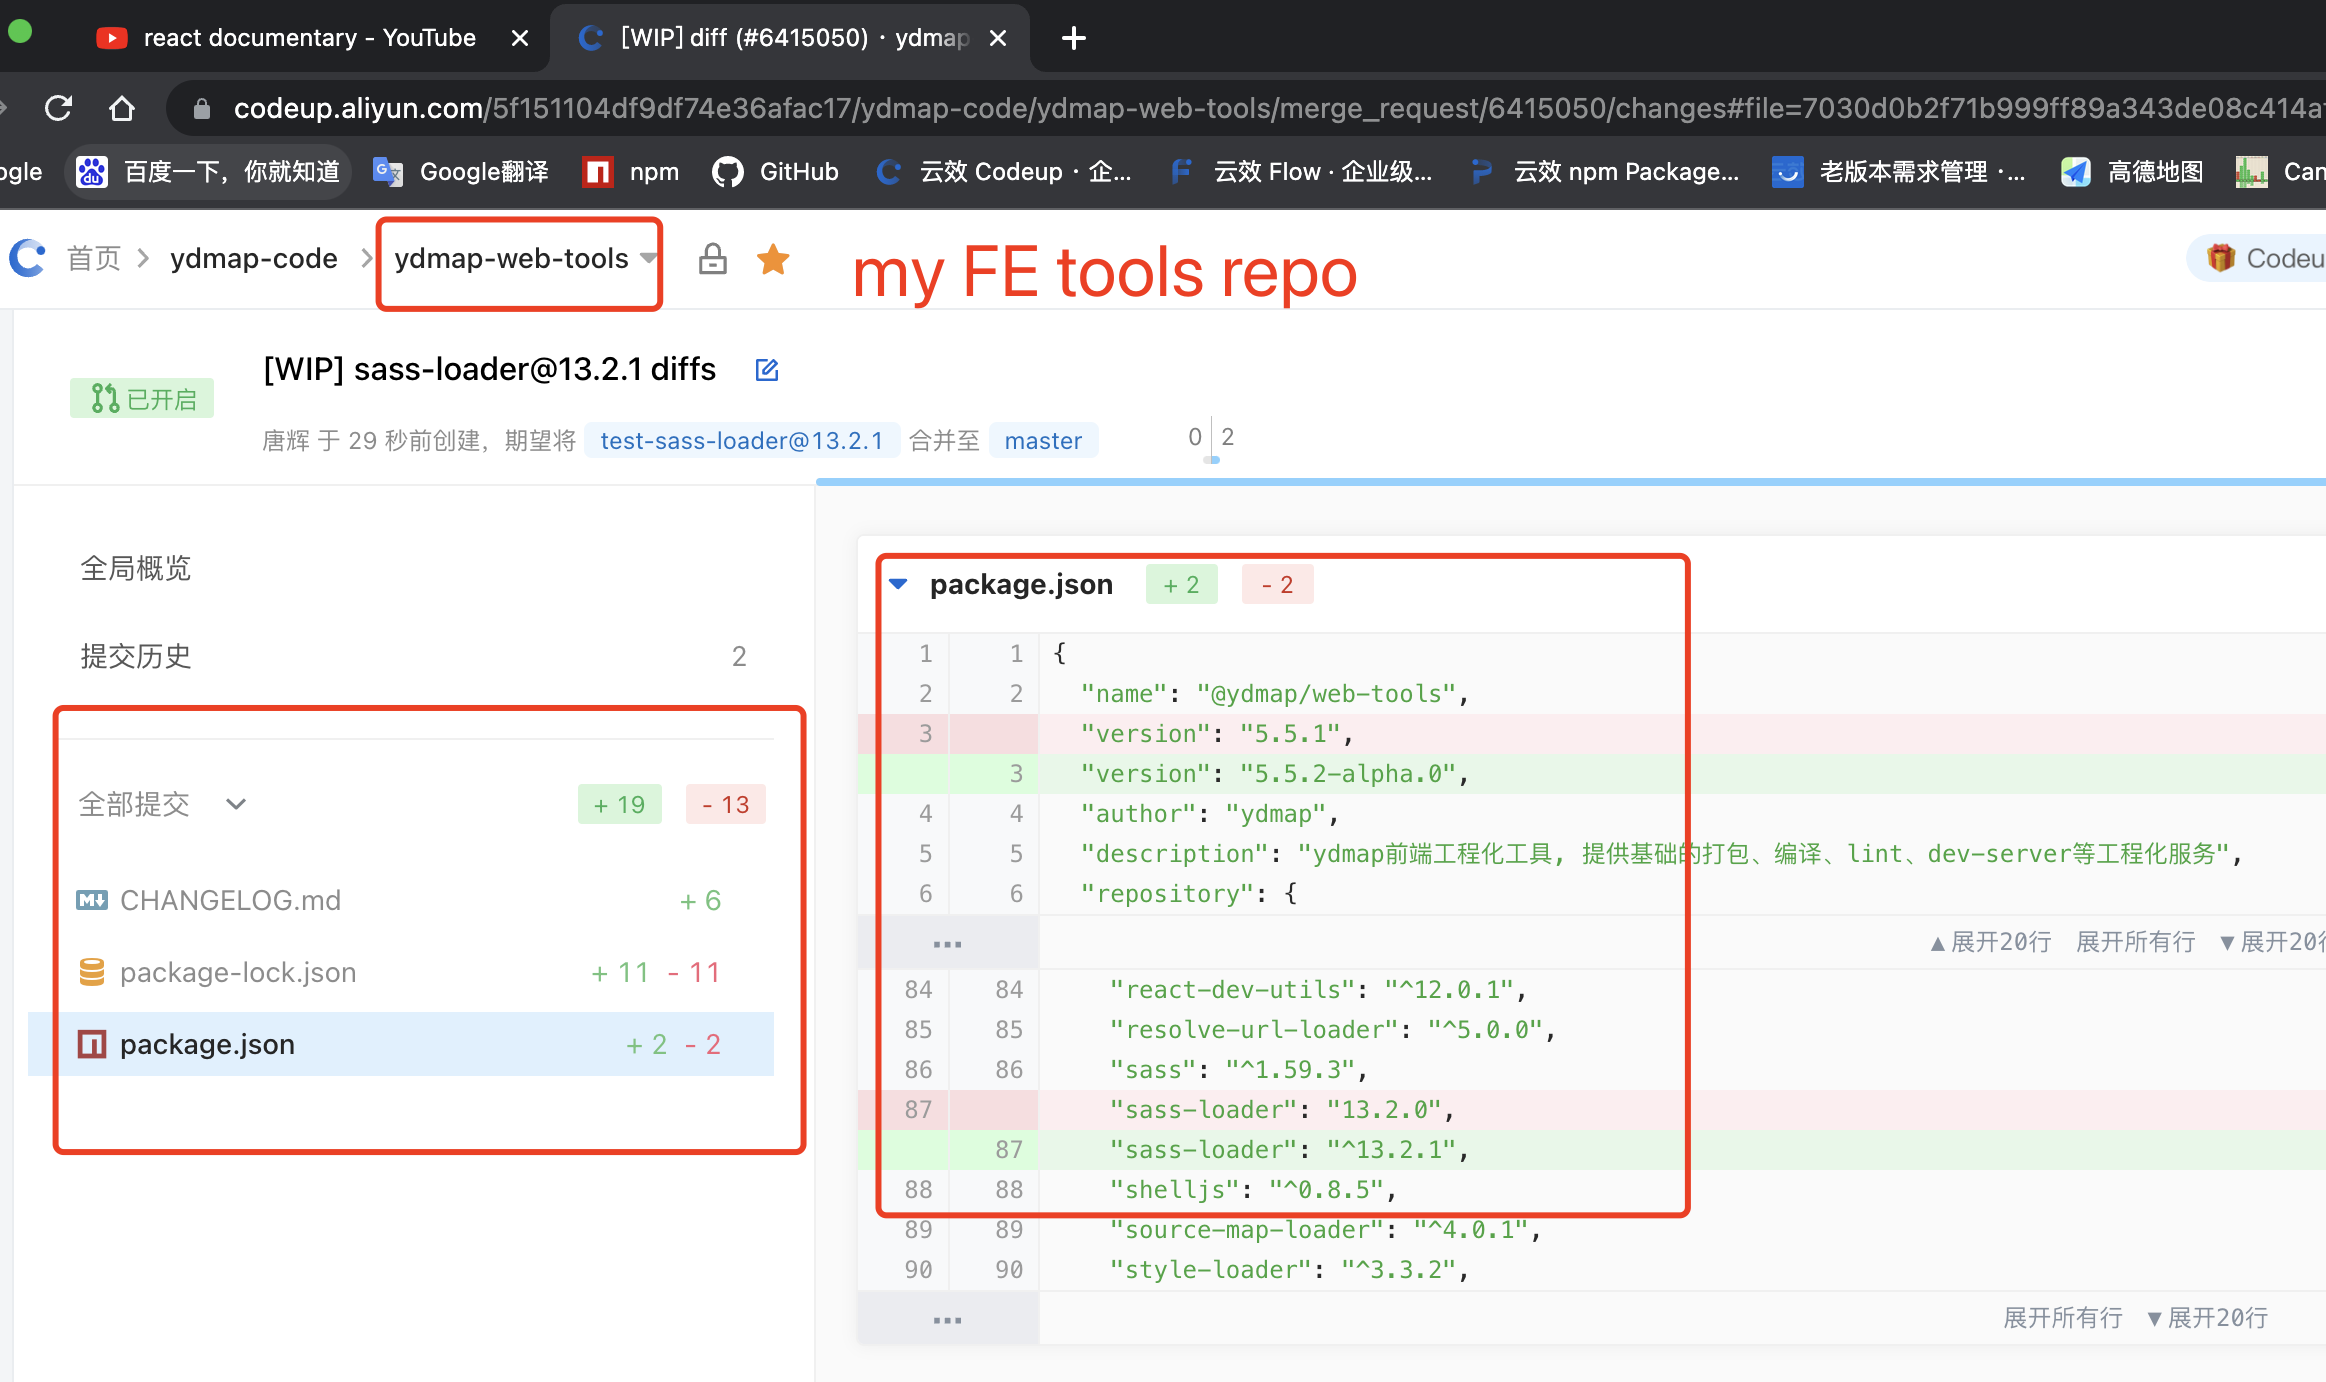Open 提交历史 commit history section
The image size is (2326, 1382).
[x=136, y=656]
